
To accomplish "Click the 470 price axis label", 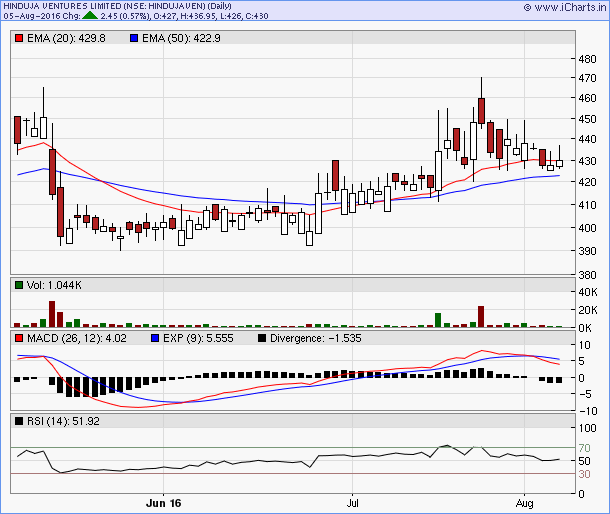I will pyautogui.click(x=587, y=78).
